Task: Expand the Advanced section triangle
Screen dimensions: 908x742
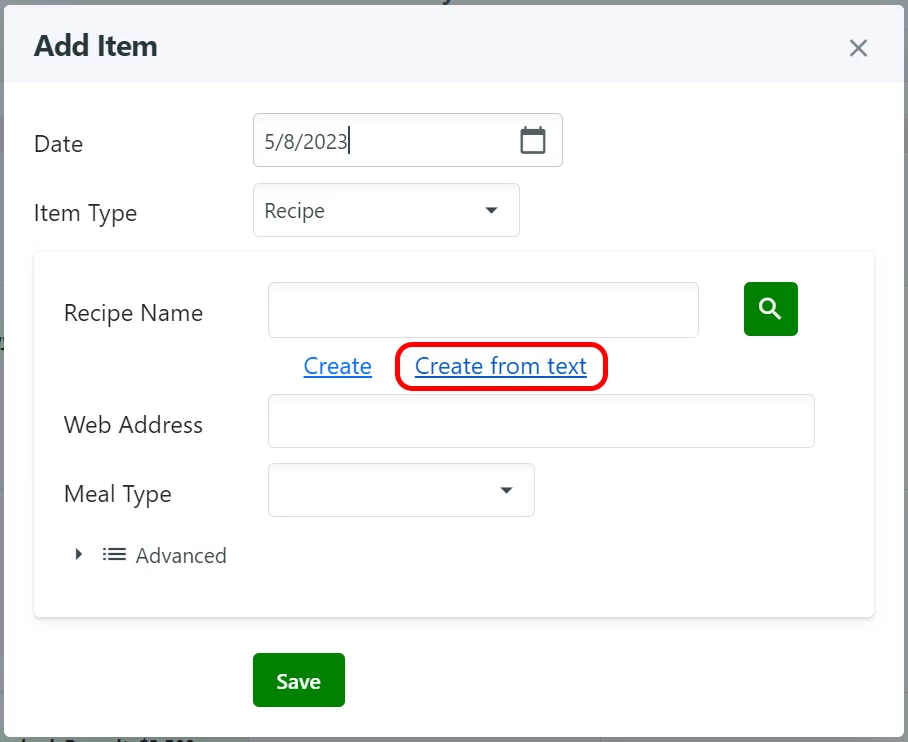Action: tap(79, 554)
